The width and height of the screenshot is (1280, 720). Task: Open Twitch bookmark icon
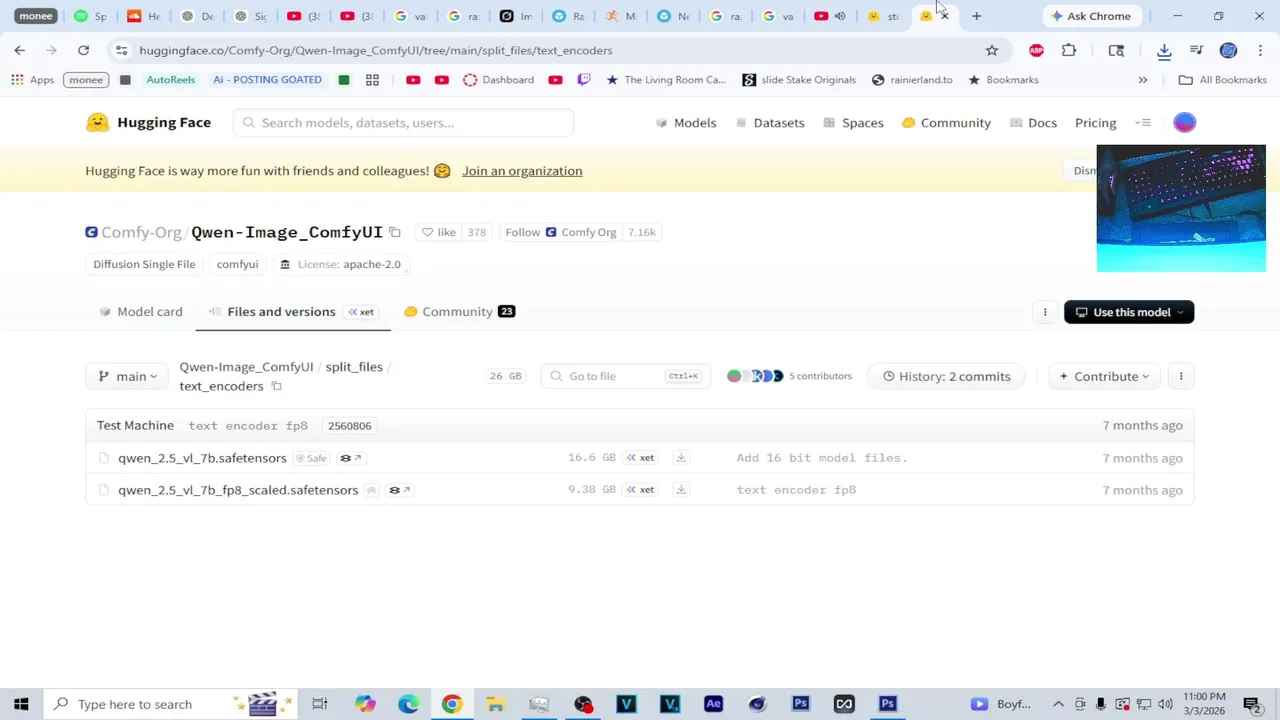(584, 80)
